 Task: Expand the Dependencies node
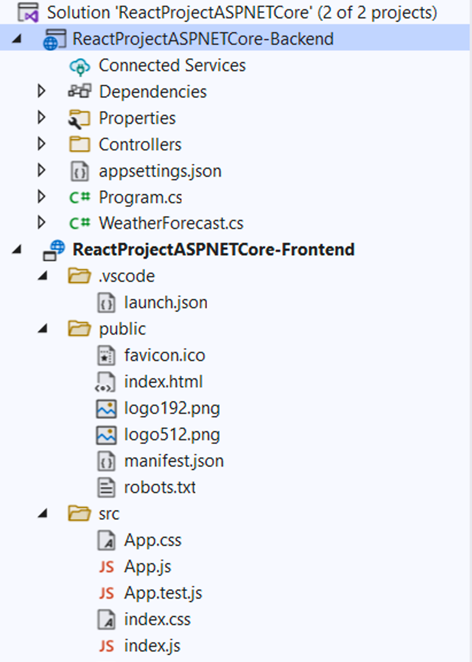coord(41,91)
